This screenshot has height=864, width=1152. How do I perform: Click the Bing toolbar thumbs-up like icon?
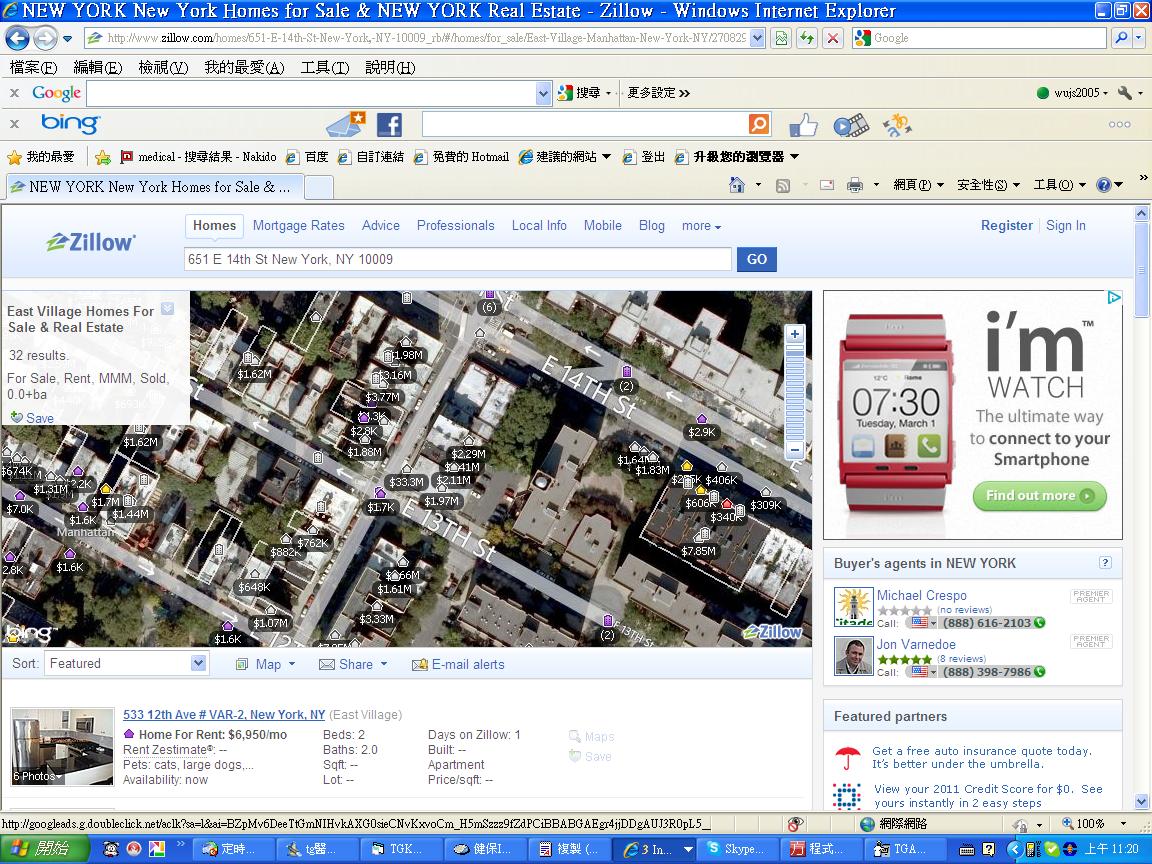pos(803,125)
